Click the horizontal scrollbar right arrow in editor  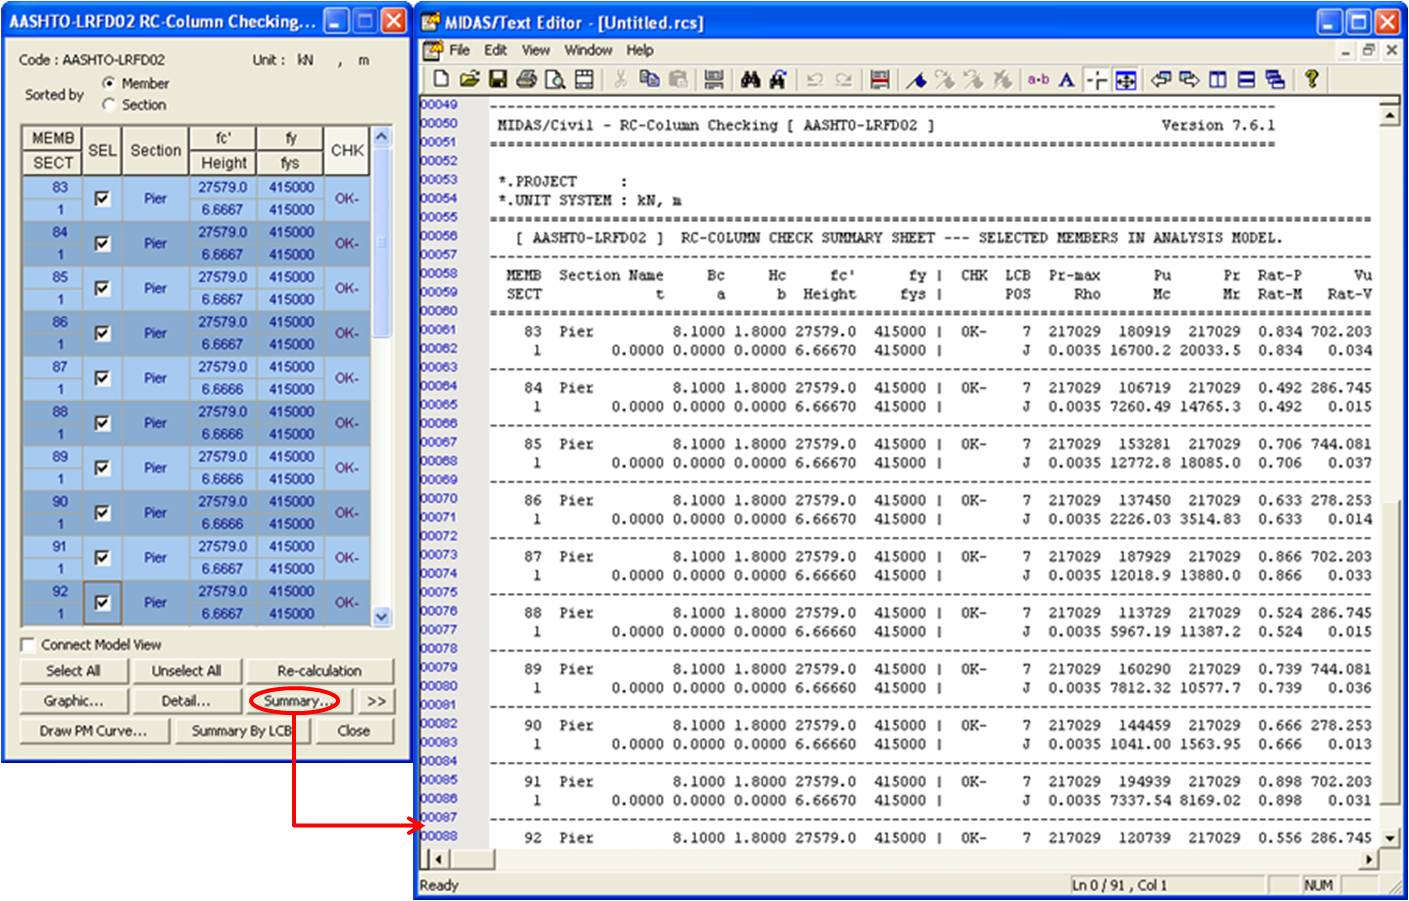click(1369, 859)
